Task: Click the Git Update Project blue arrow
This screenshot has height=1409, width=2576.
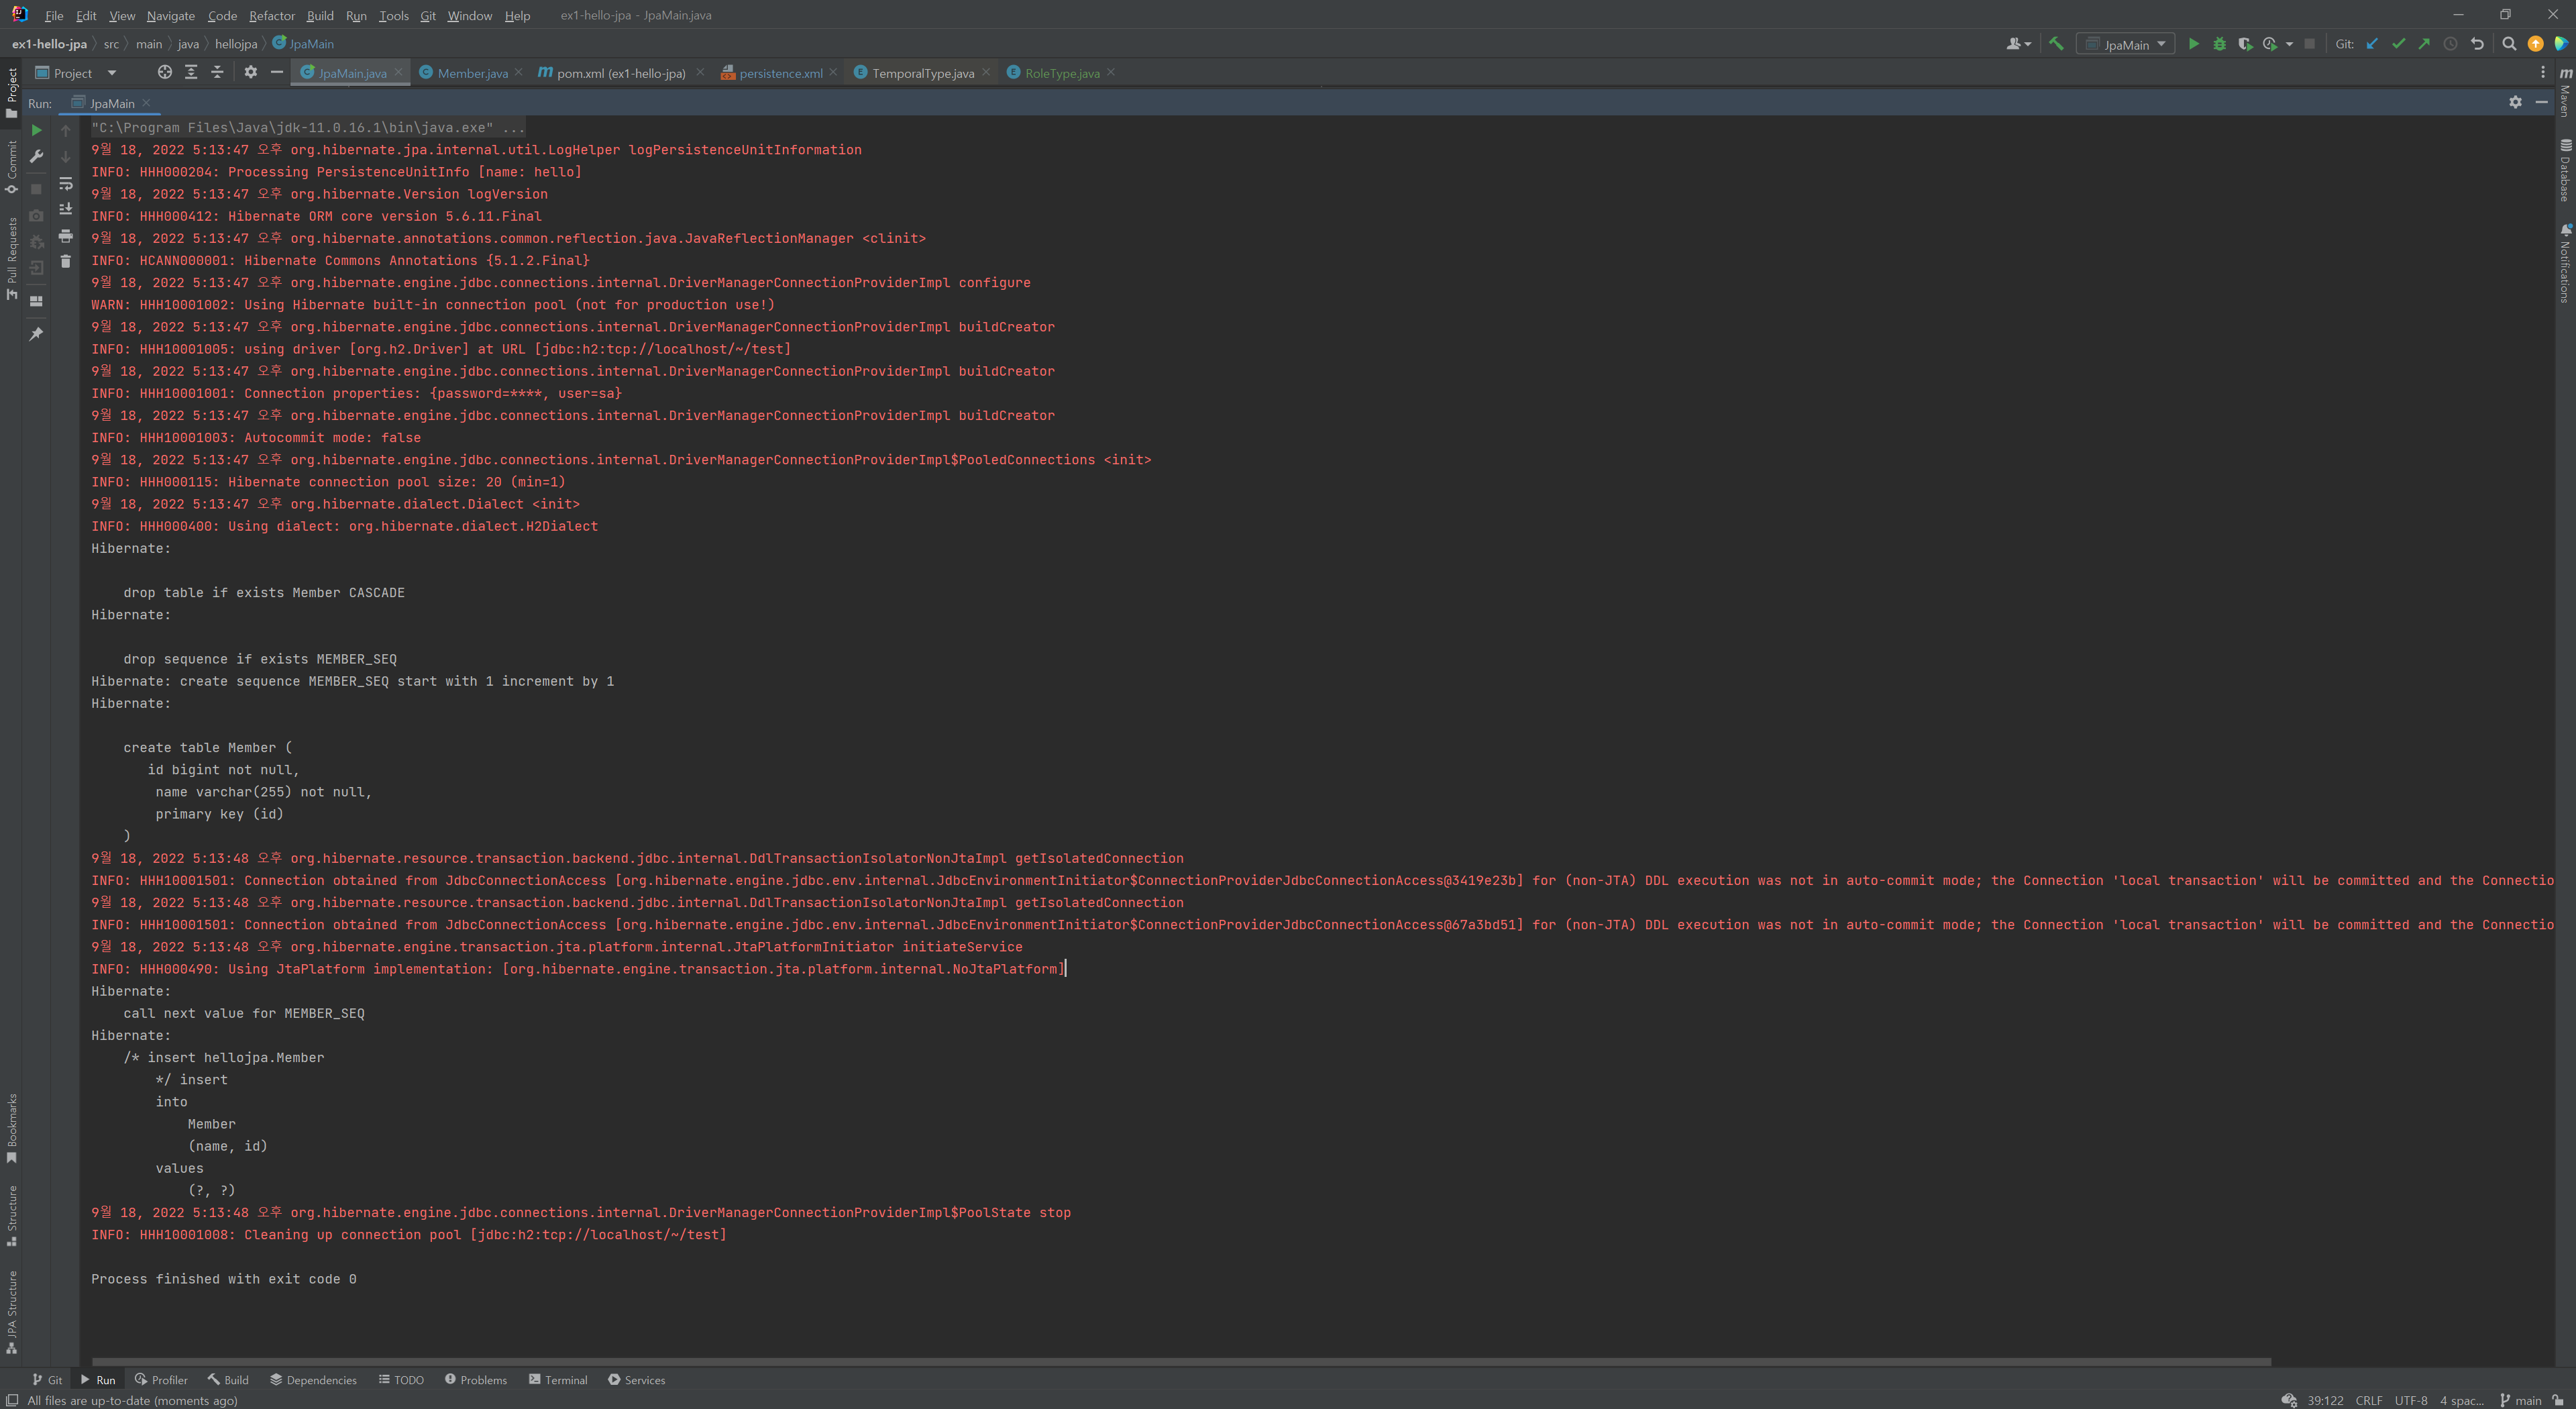Action: [x=2372, y=44]
